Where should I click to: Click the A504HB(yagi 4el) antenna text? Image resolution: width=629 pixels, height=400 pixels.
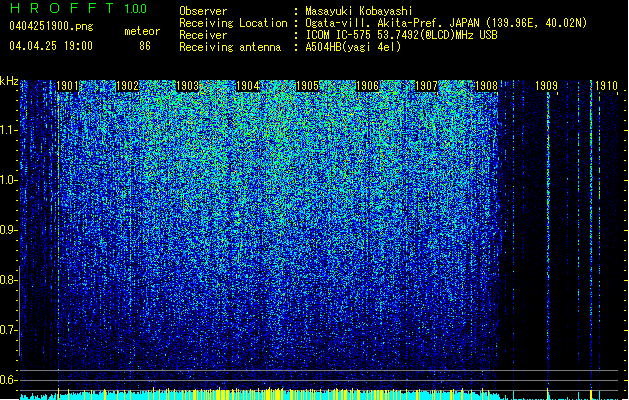[x=353, y=47]
